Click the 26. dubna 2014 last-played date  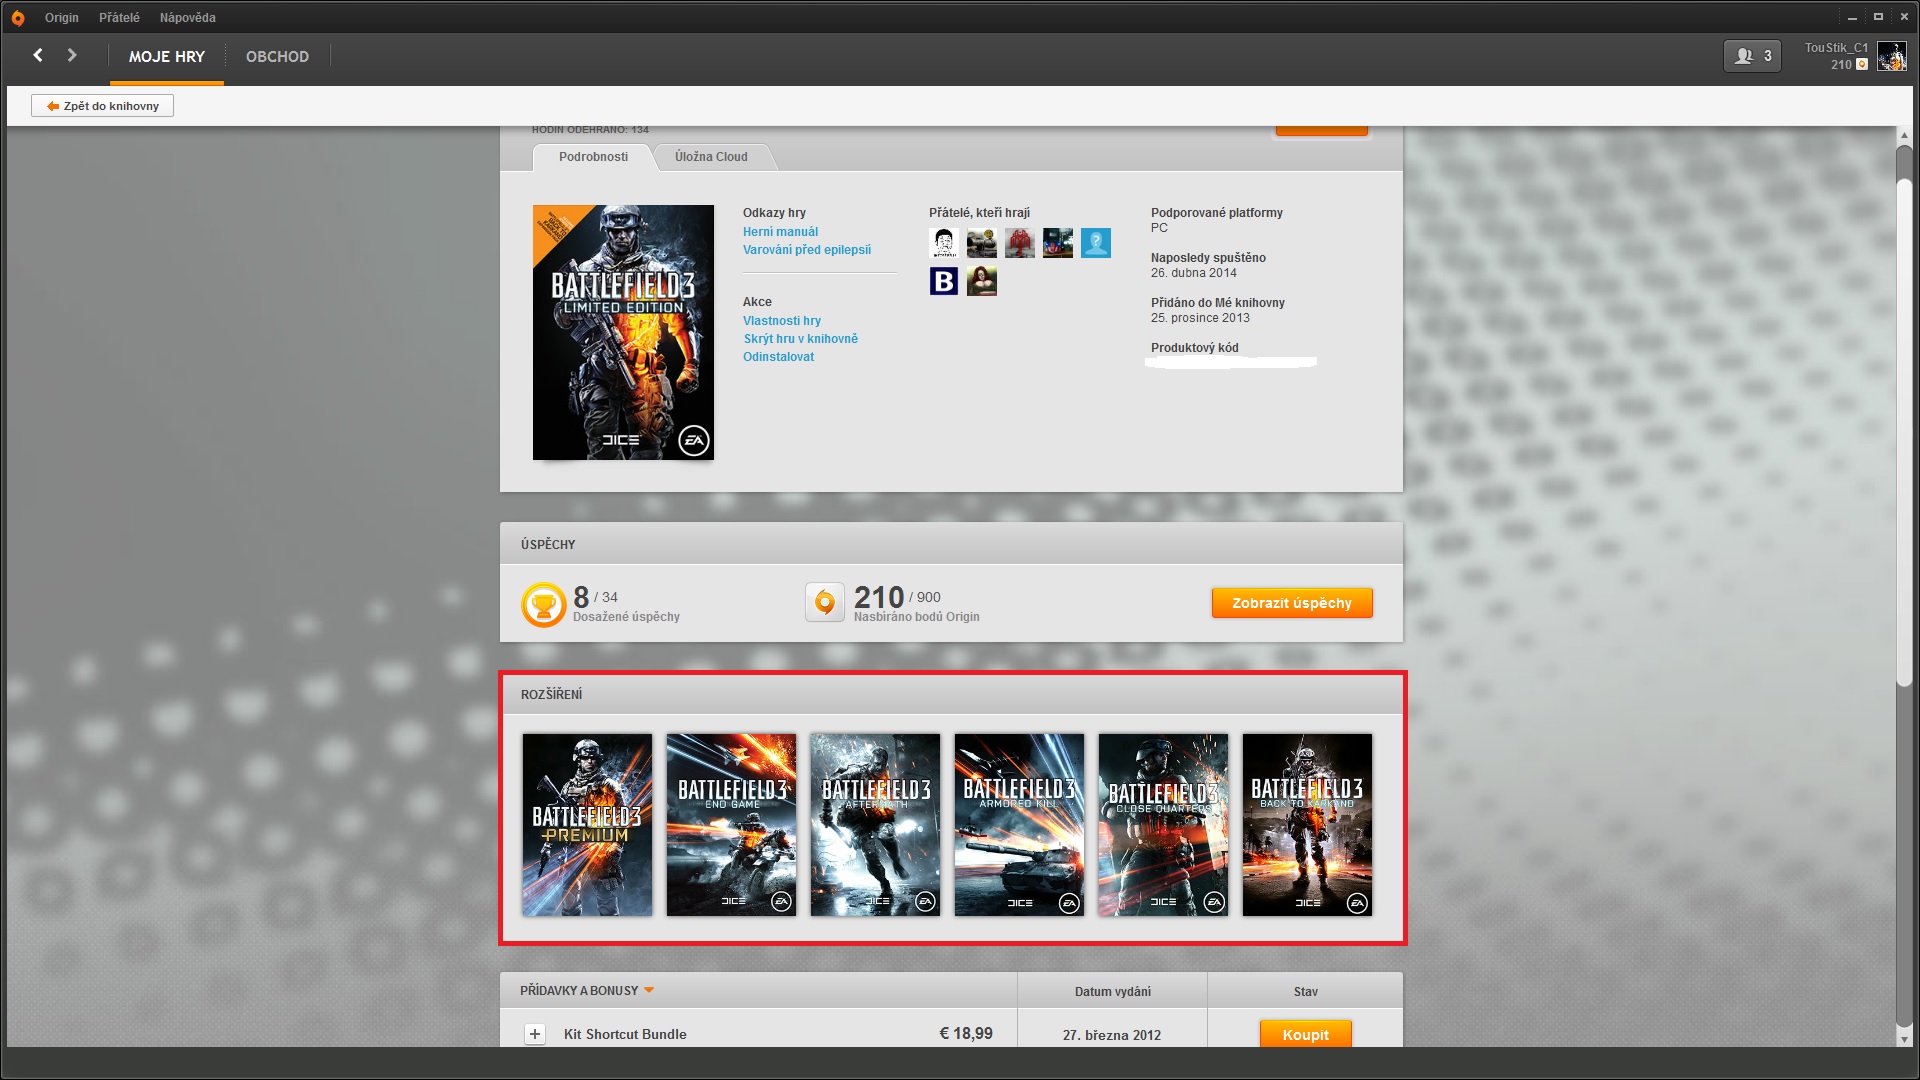(x=1193, y=273)
